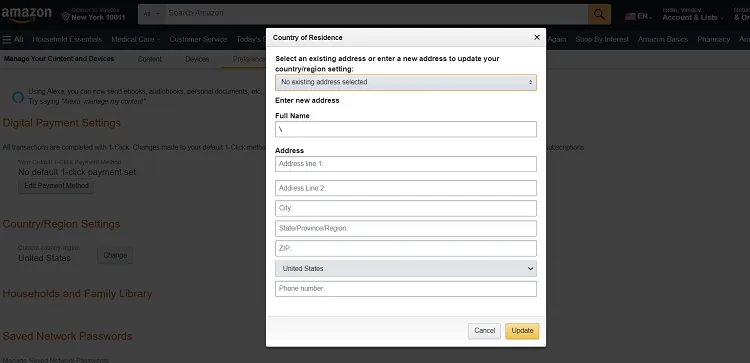Click the Update button
Image resolution: width=750 pixels, height=363 pixels.
(522, 331)
